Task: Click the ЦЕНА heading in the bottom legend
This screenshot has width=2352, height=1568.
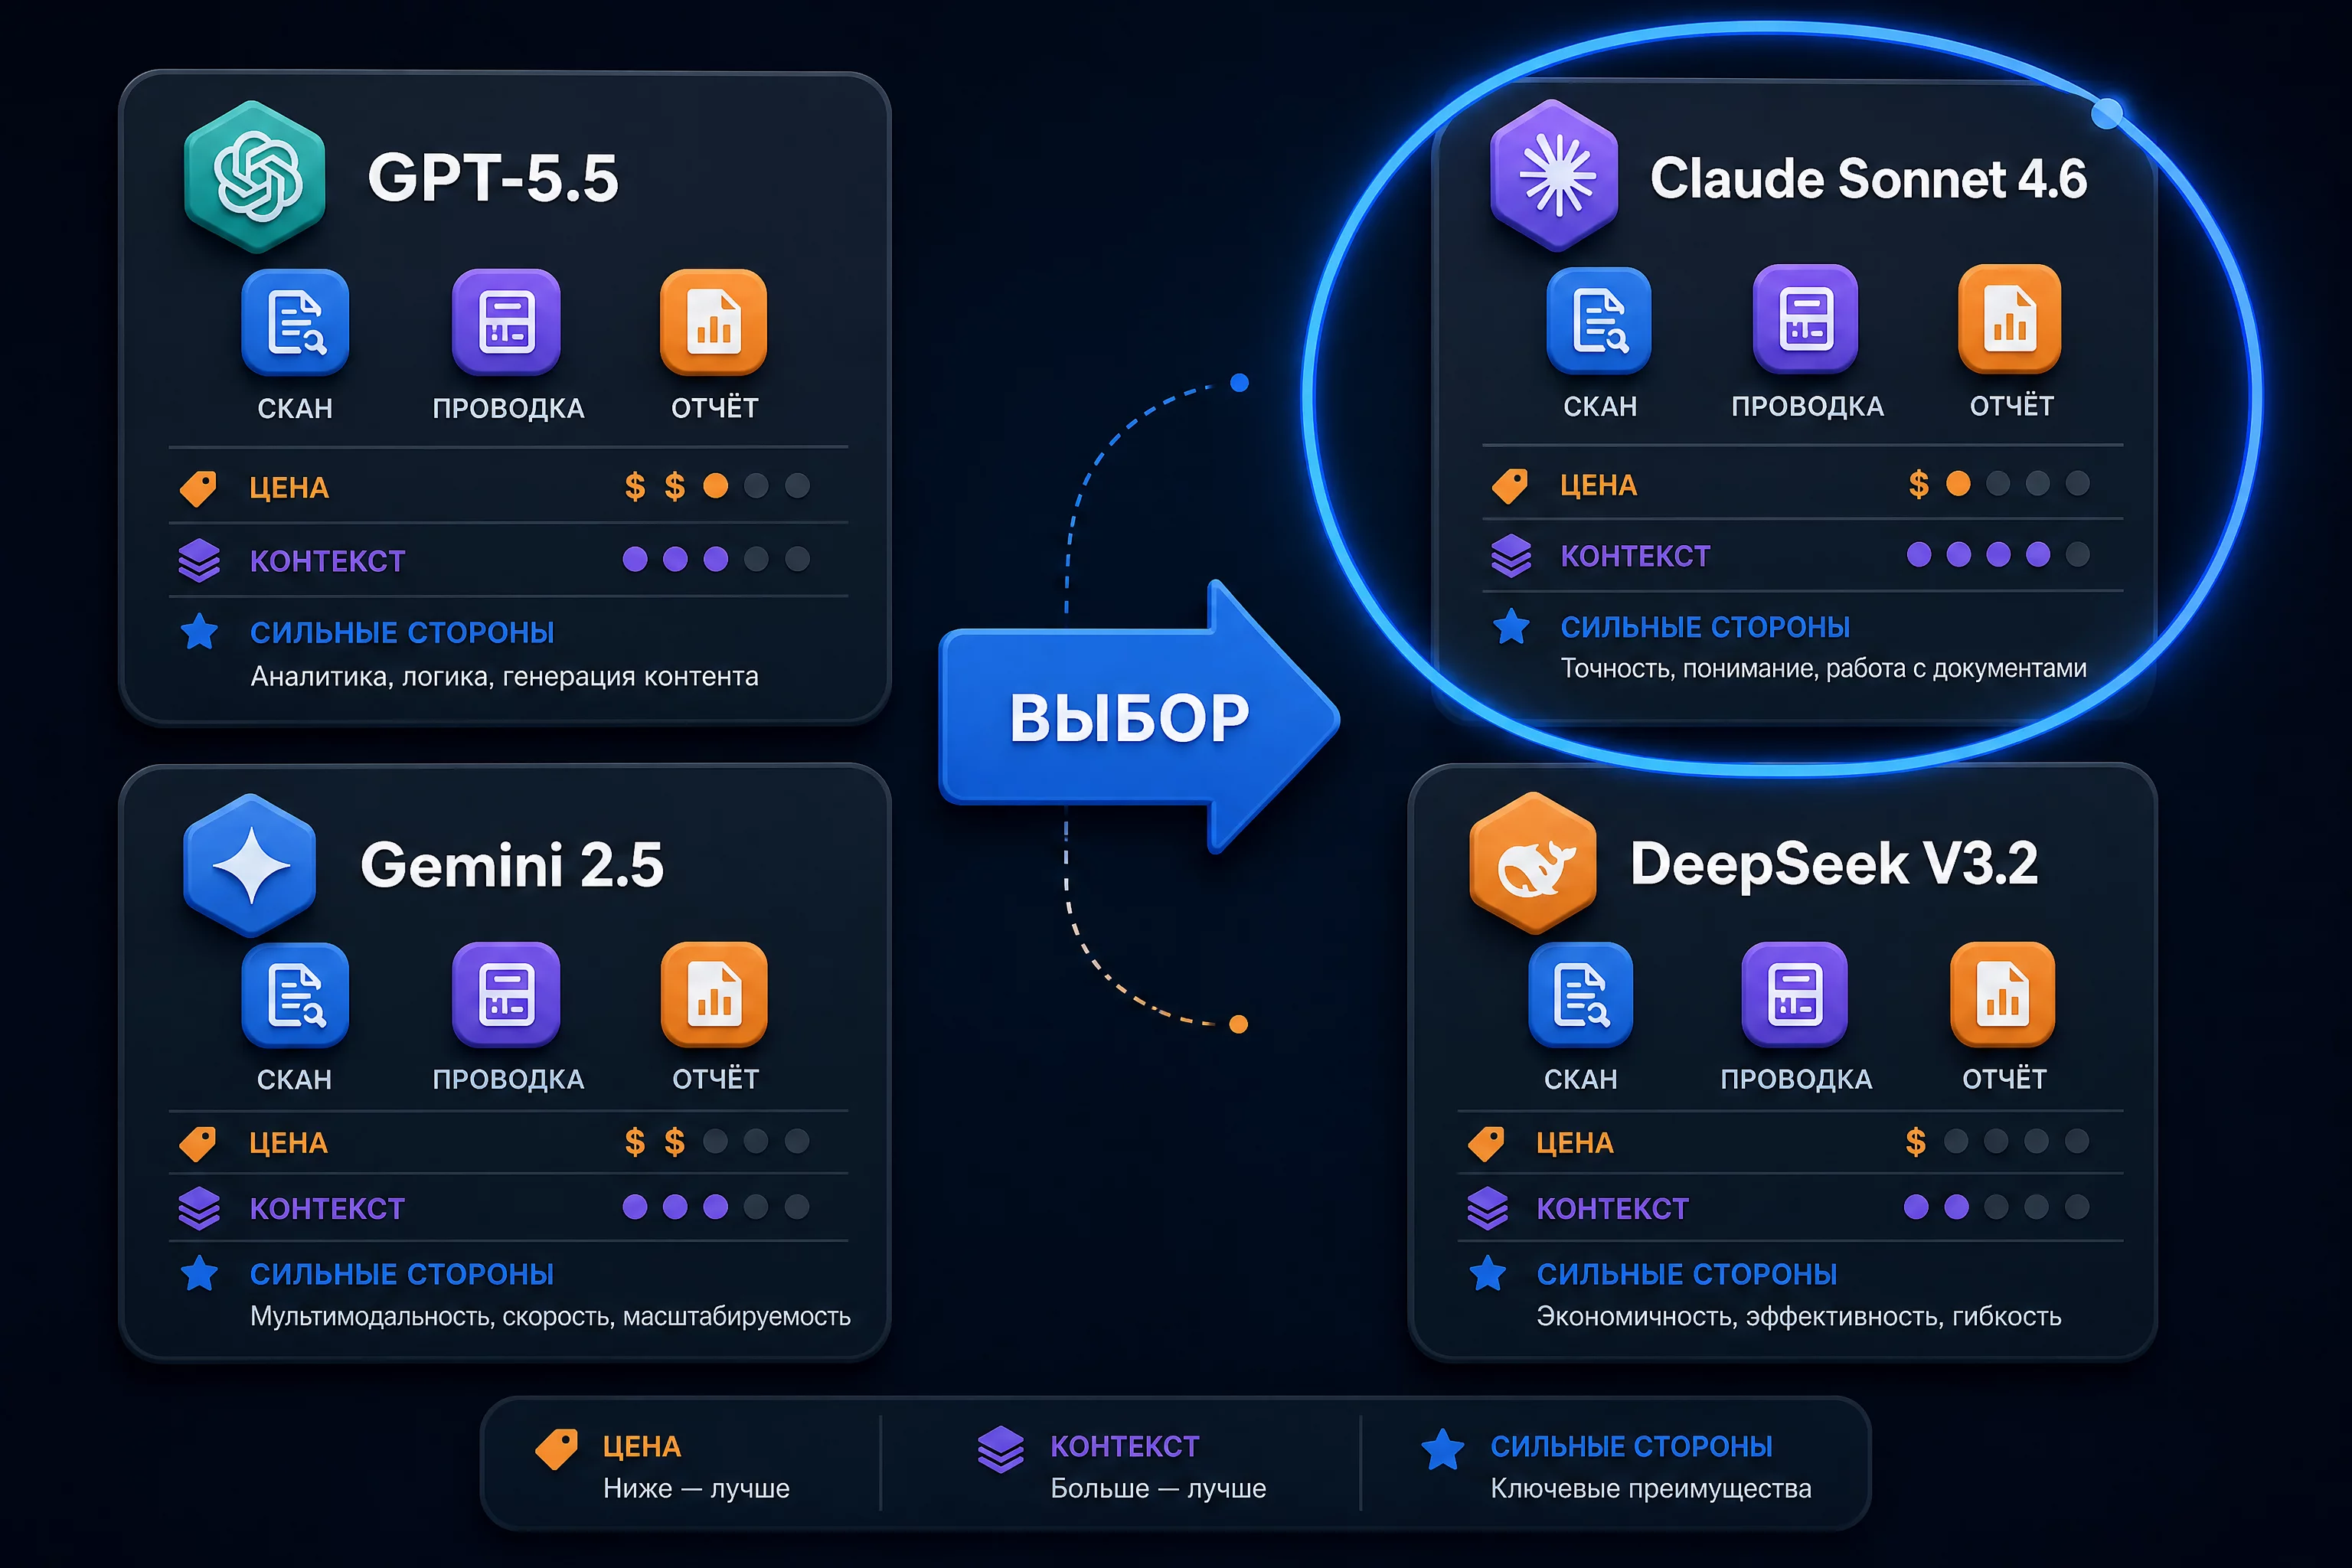Action: (x=642, y=1447)
